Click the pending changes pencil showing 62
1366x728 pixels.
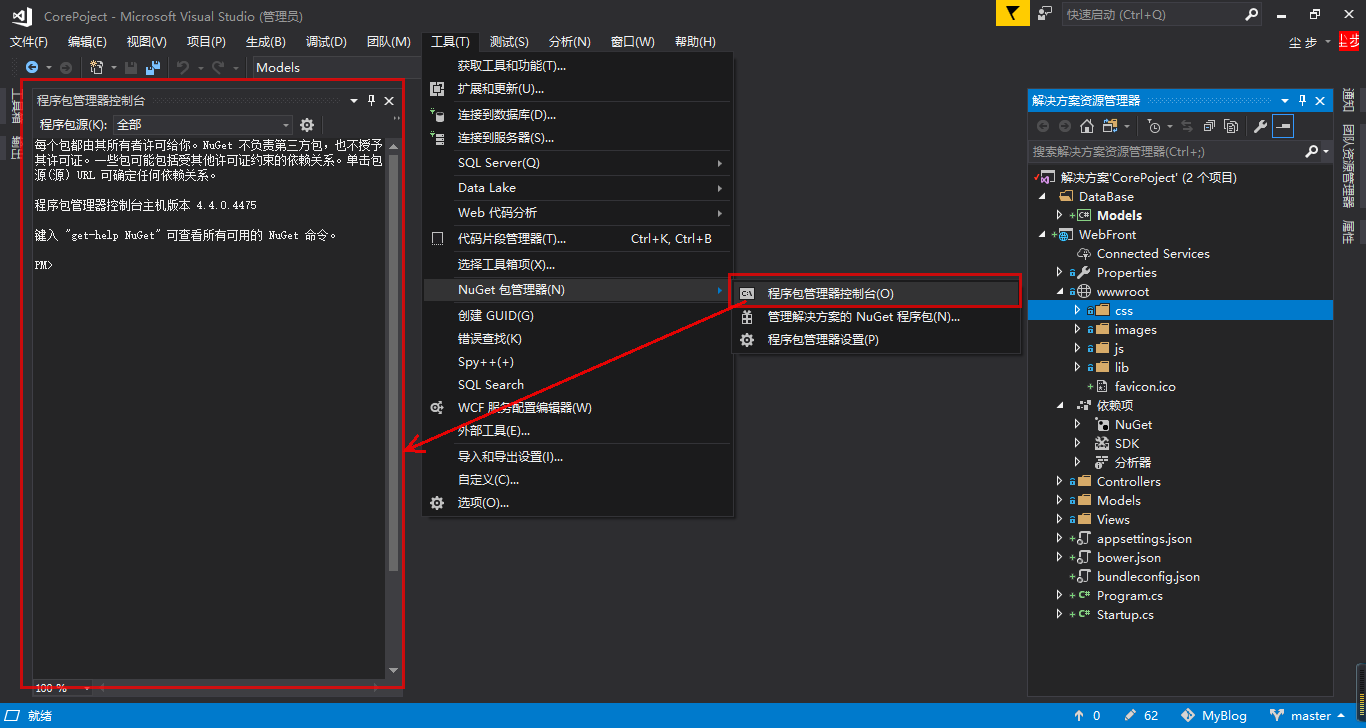[x=1141, y=716]
